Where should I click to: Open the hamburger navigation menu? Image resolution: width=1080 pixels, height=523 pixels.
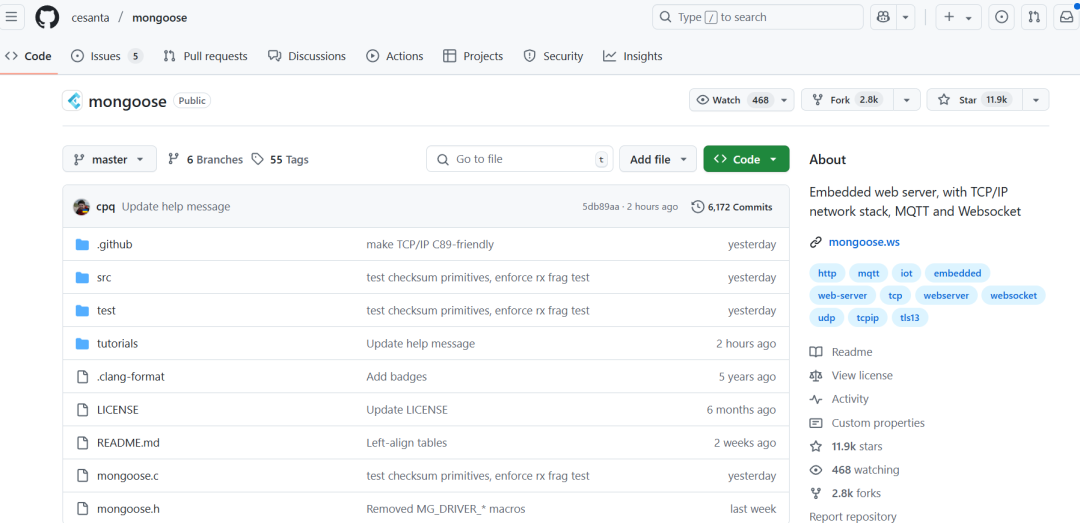pos(11,17)
